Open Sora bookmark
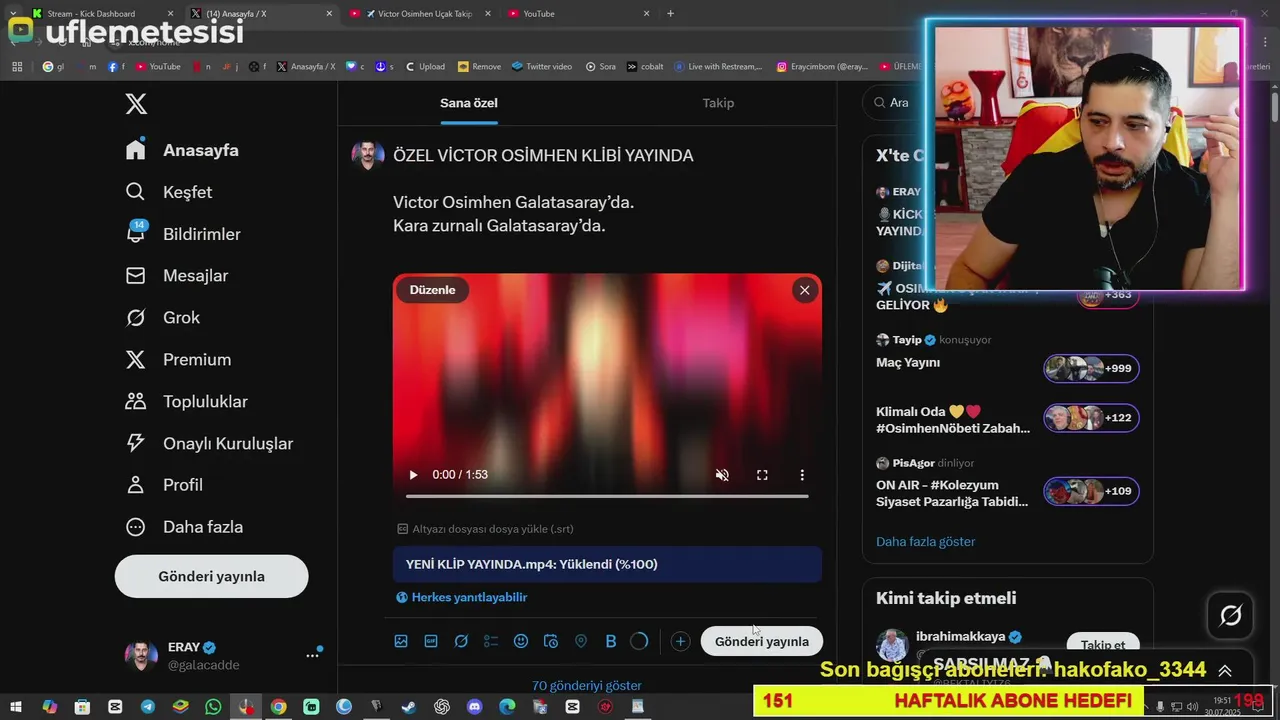The height and width of the screenshot is (720, 1280). (x=600, y=67)
